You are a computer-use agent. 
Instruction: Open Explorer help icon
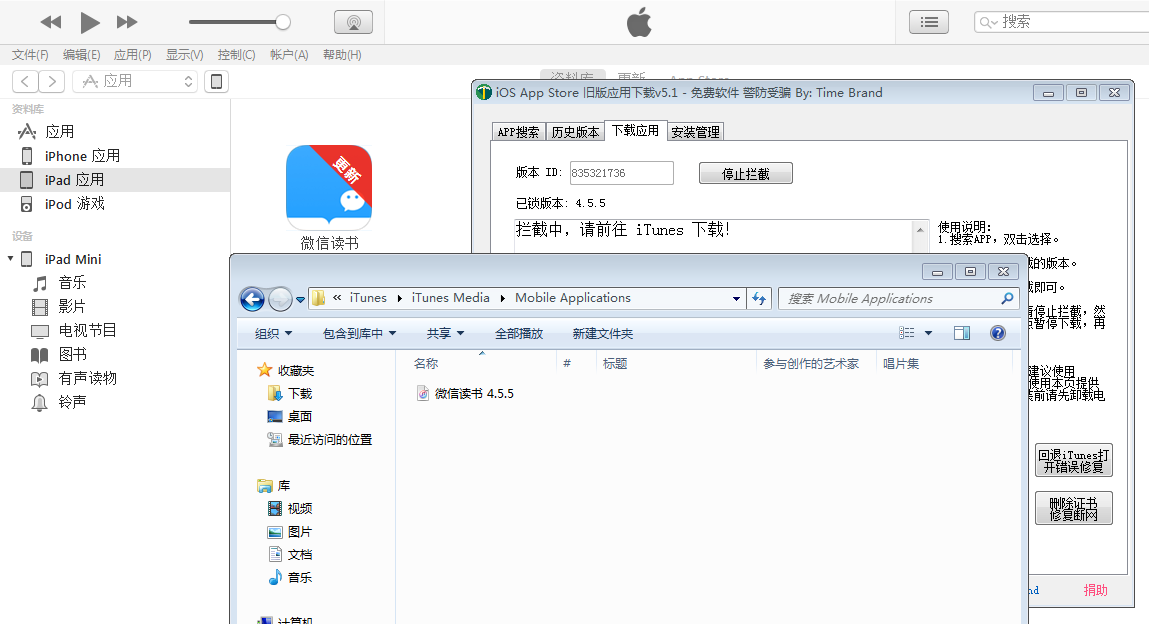tap(997, 333)
